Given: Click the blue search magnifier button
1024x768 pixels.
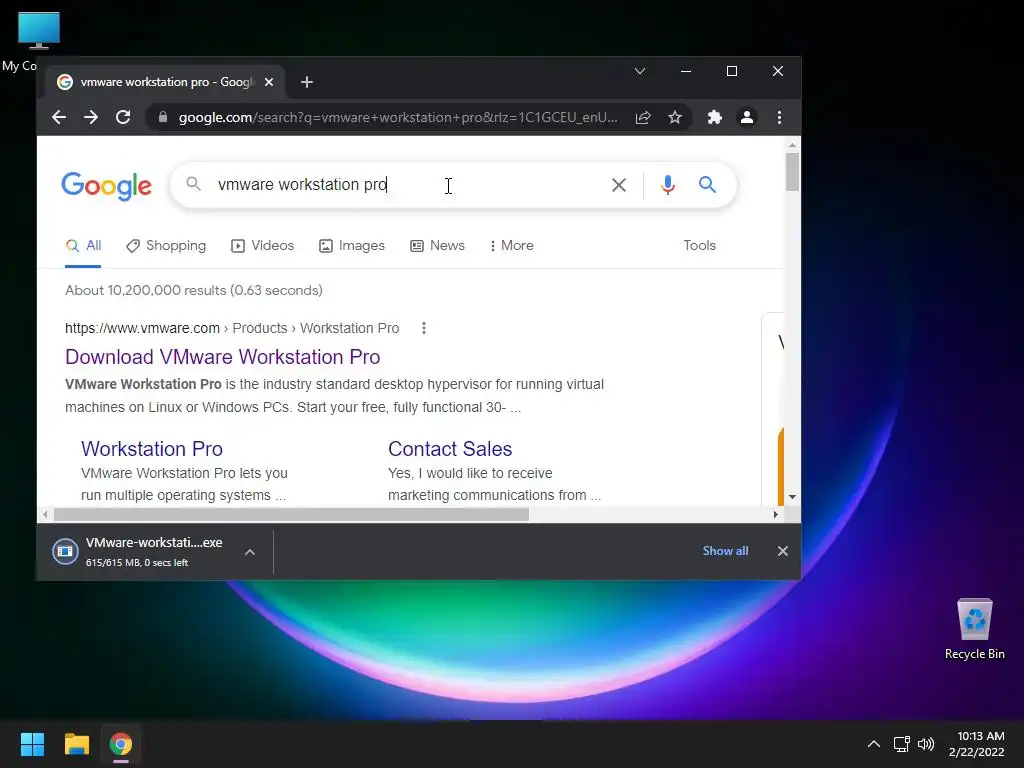Looking at the screenshot, I should (x=707, y=185).
